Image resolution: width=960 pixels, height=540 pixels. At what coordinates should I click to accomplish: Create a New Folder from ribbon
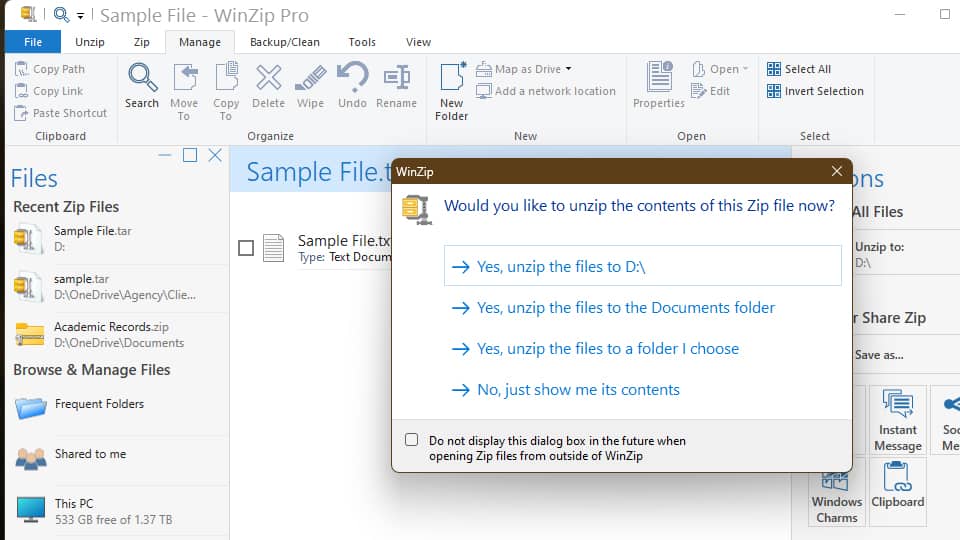pyautogui.click(x=452, y=91)
